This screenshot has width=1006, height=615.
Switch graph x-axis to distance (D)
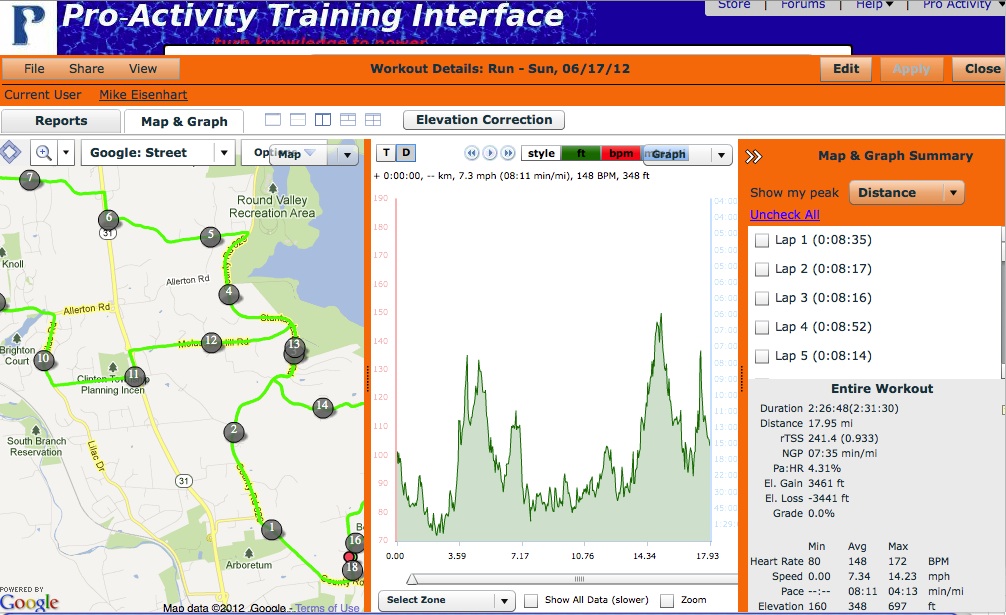click(405, 153)
